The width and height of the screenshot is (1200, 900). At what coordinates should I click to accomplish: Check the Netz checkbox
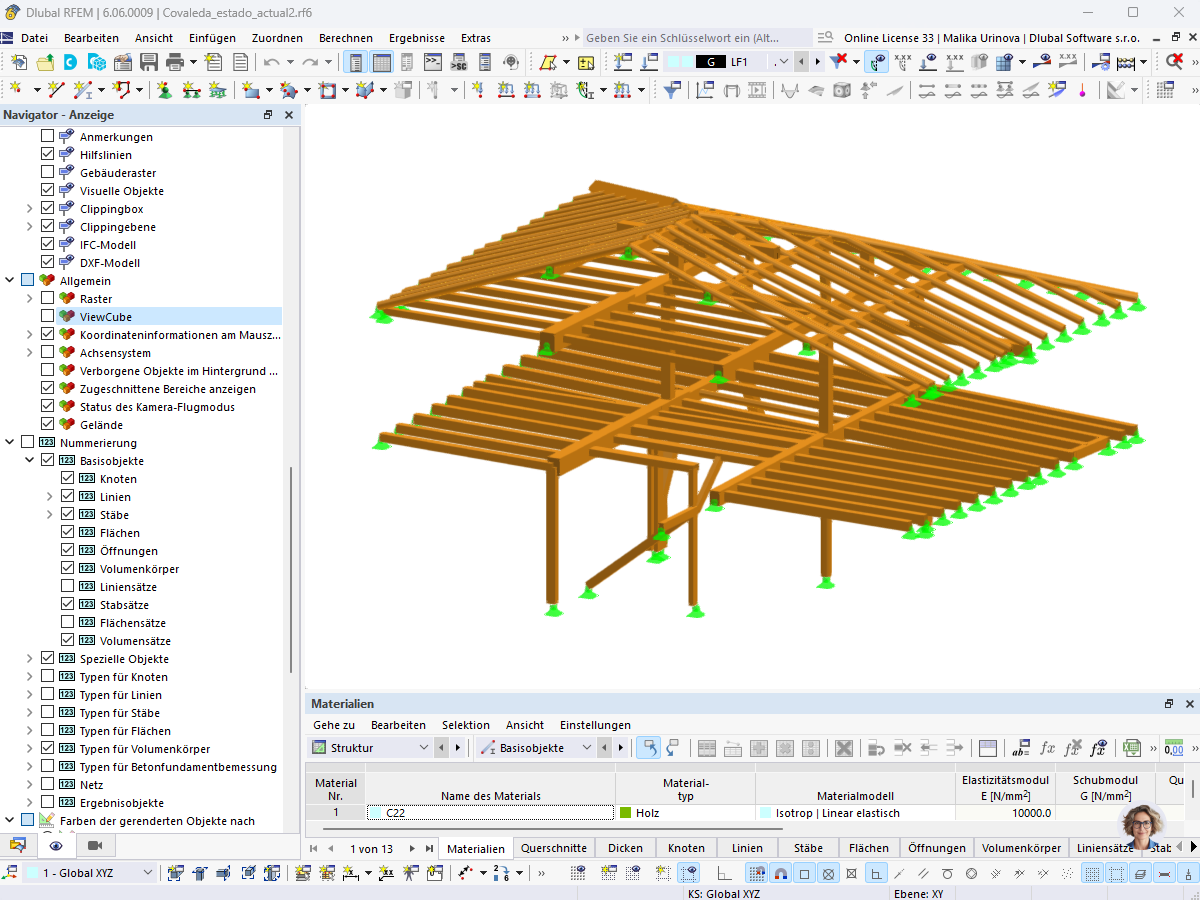[47, 785]
